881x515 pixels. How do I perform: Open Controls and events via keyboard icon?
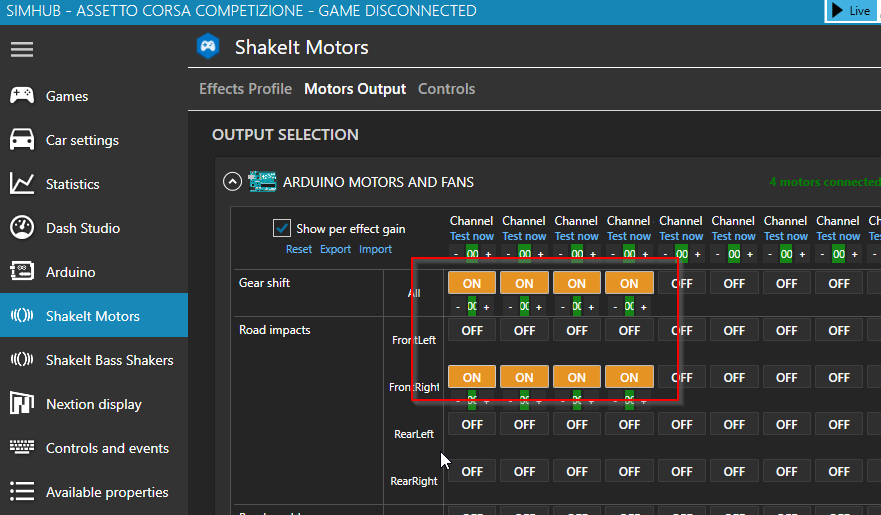(22, 448)
